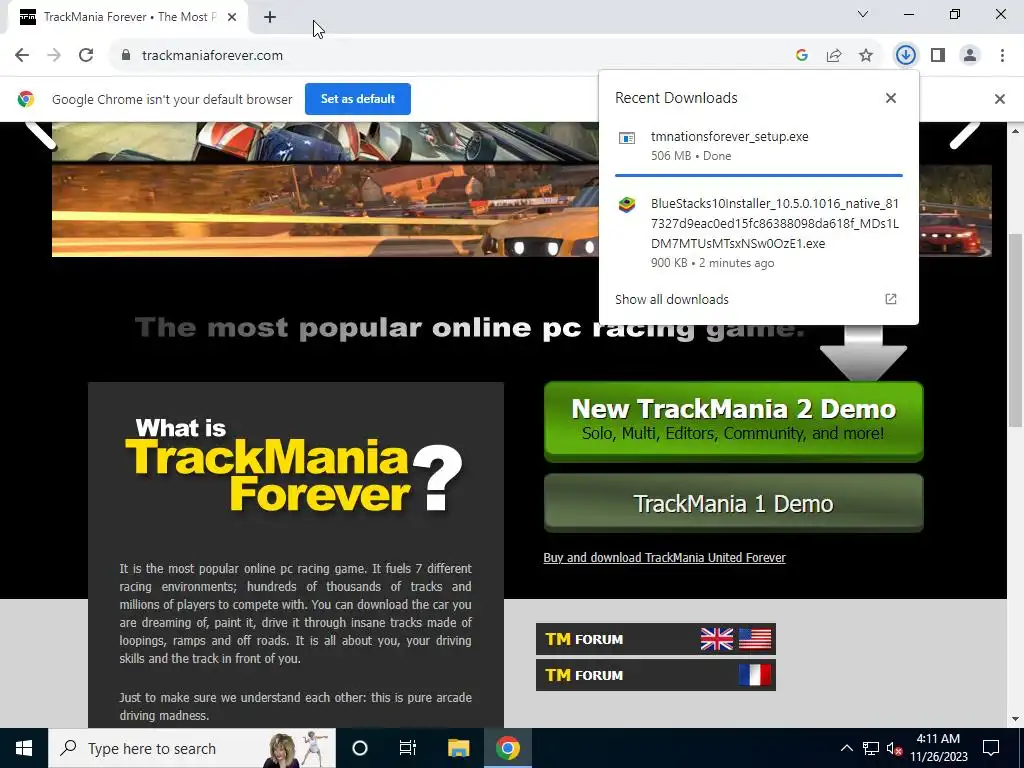
Task: Open File Explorer from the taskbar
Action: pyautogui.click(x=458, y=748)
